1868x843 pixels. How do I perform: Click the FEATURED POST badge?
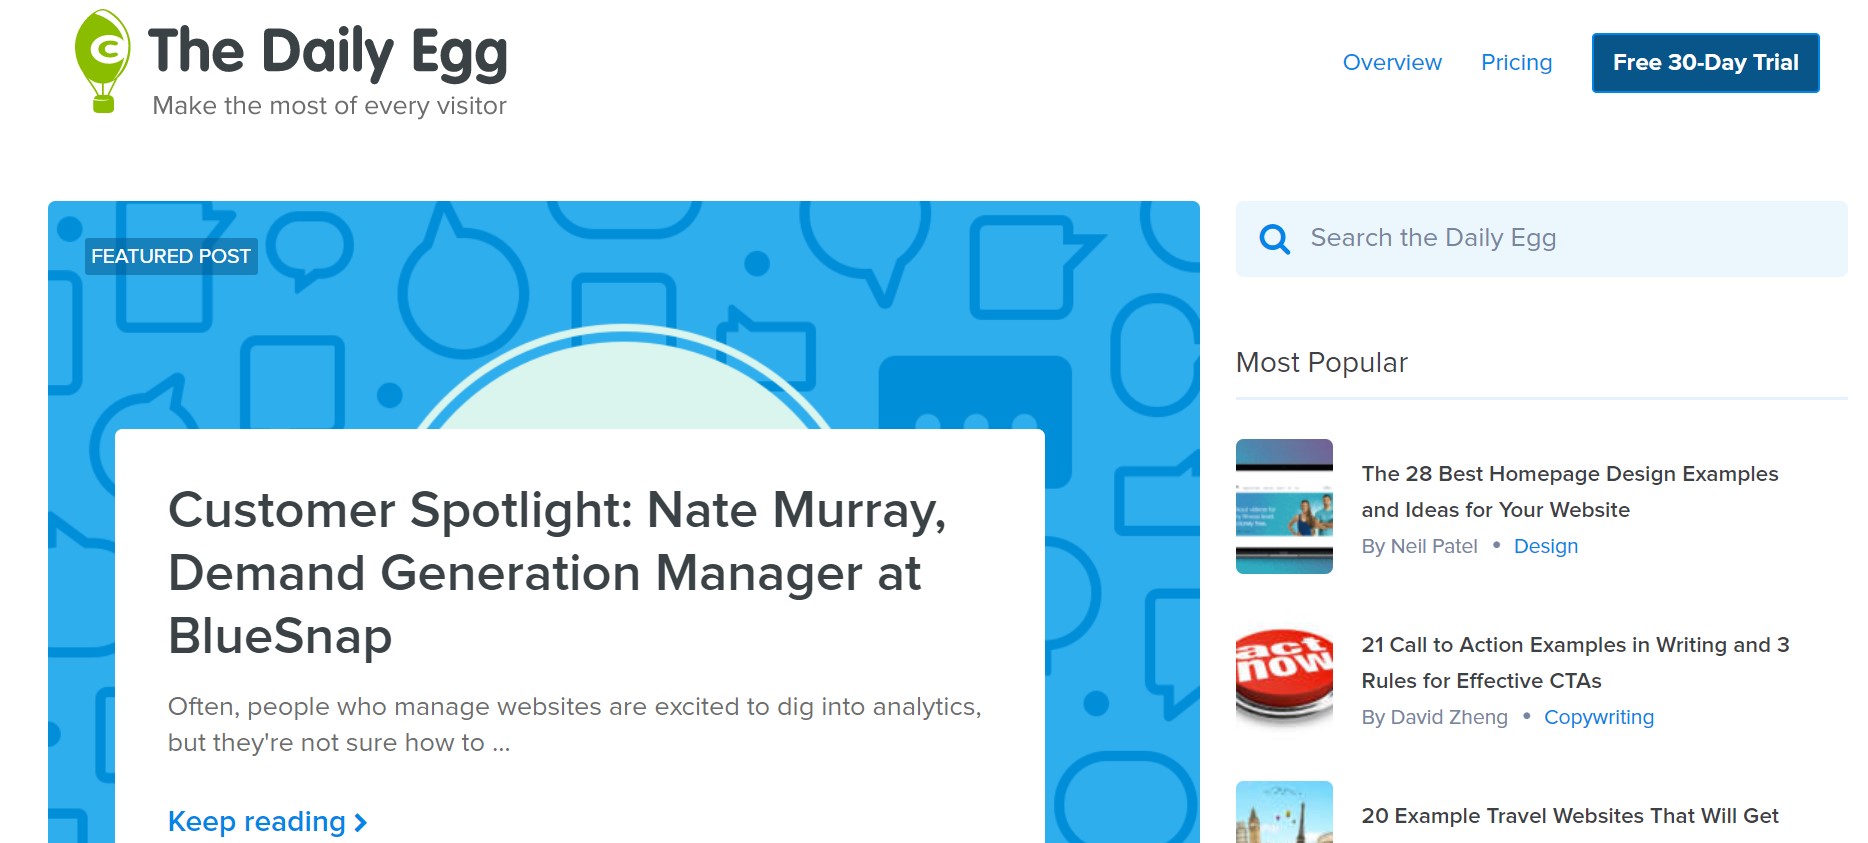coord(171,256)
